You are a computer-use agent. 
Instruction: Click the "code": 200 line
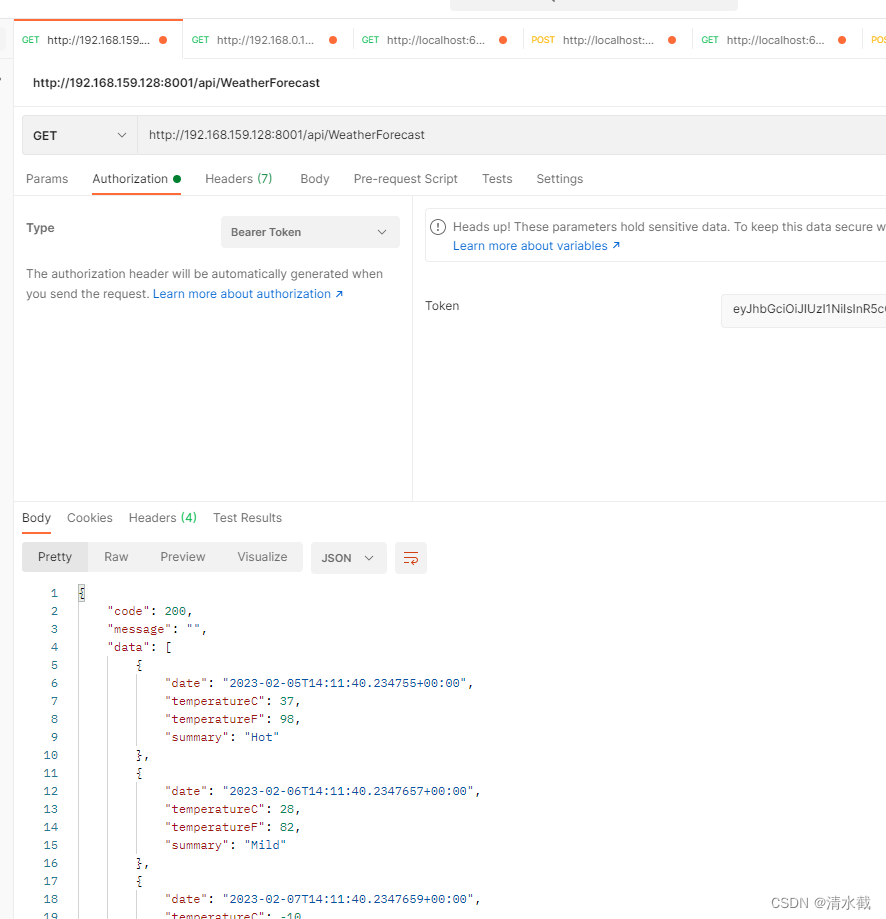coord(150,611)
